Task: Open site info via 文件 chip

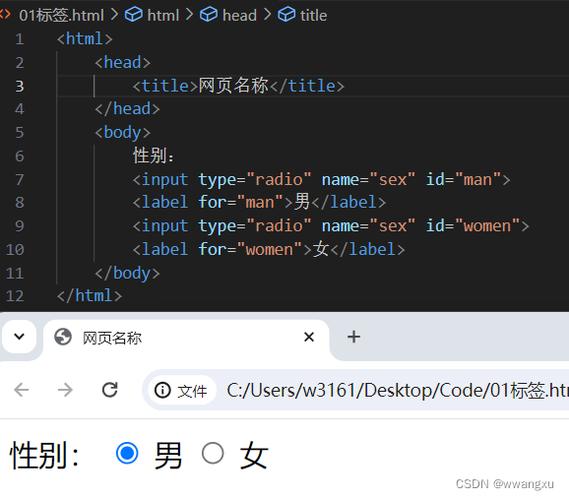Action: coord(181,390)
